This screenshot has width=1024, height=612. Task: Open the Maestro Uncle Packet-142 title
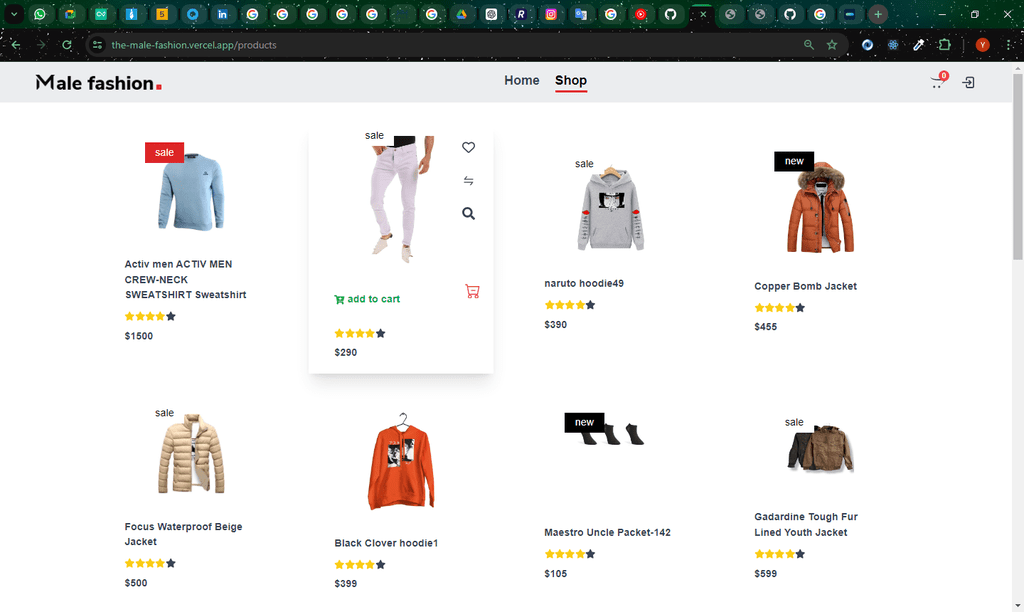click(x=607, y=532)
